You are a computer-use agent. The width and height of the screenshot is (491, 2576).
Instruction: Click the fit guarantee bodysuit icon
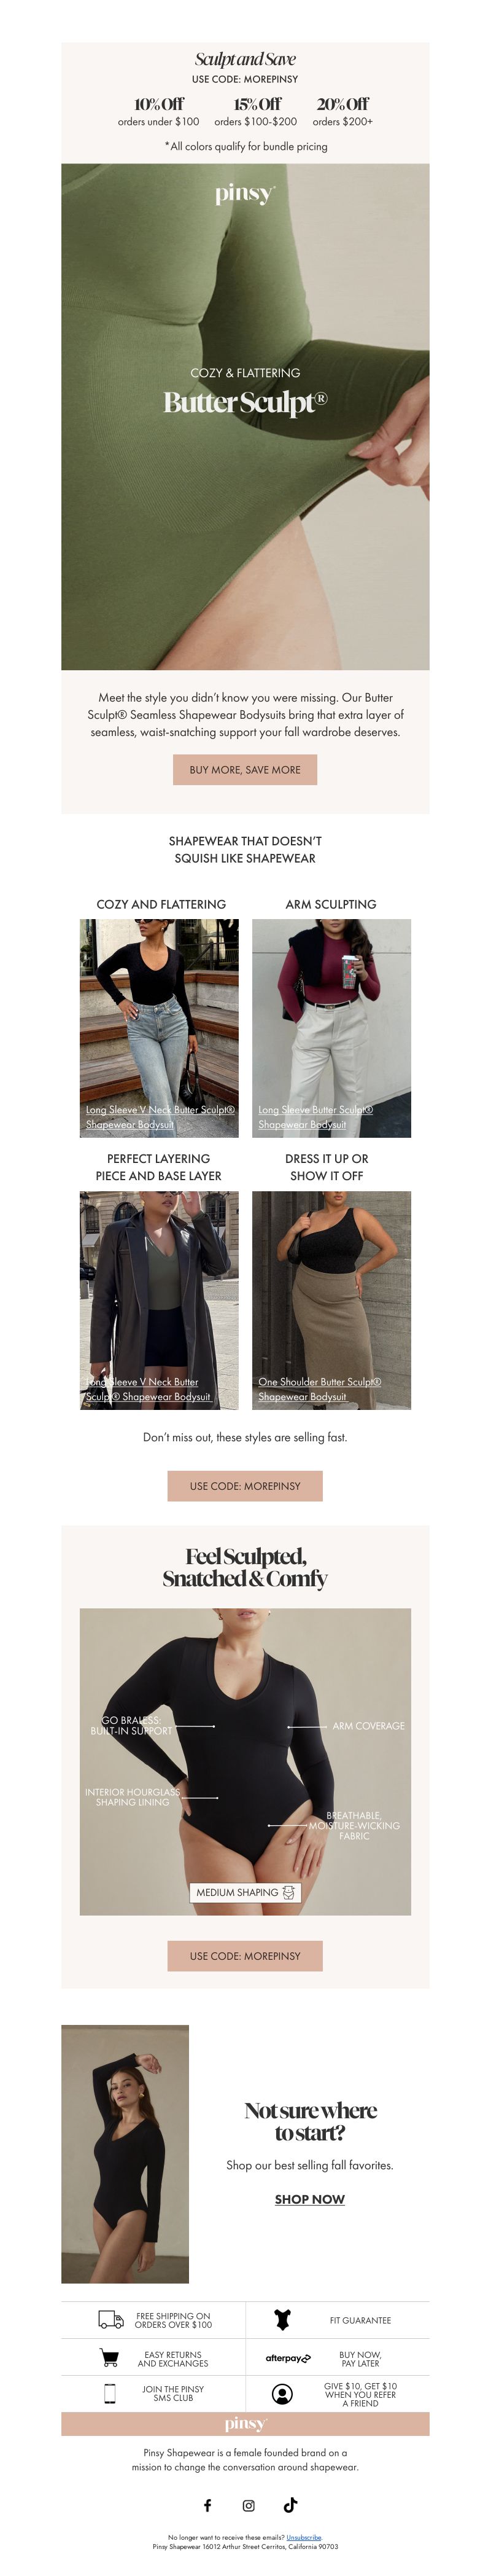pyautogui.click(x=283, y=2319)
